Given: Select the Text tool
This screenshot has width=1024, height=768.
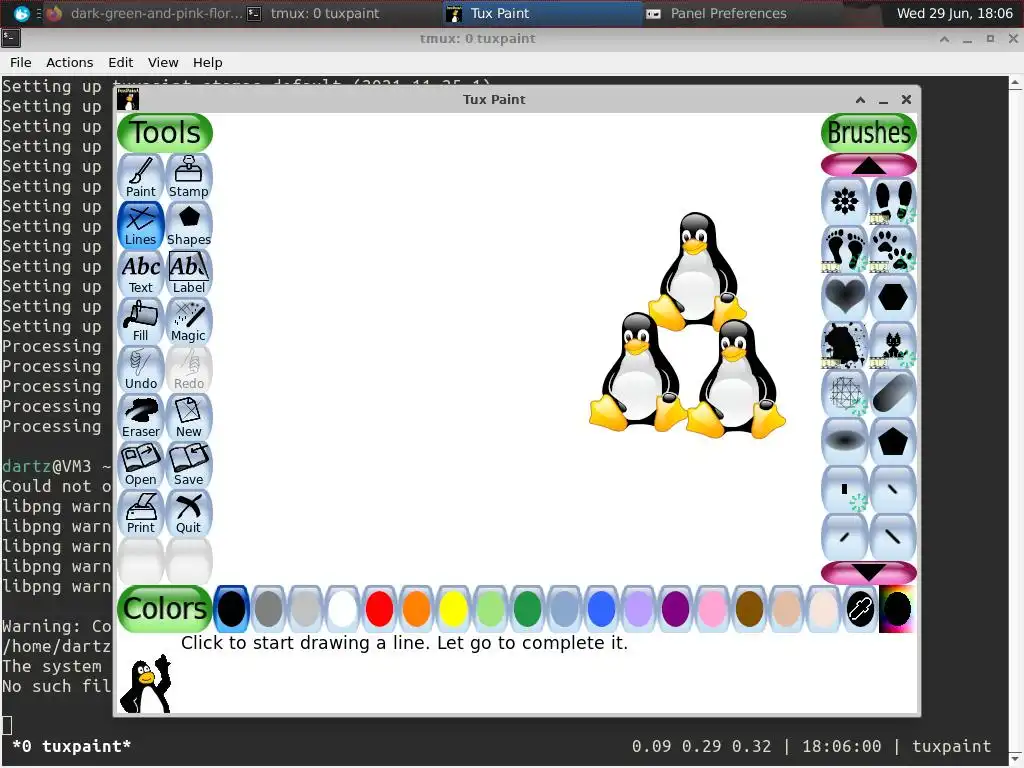Looking at the screenshot, I should click(x=140, y=272).
